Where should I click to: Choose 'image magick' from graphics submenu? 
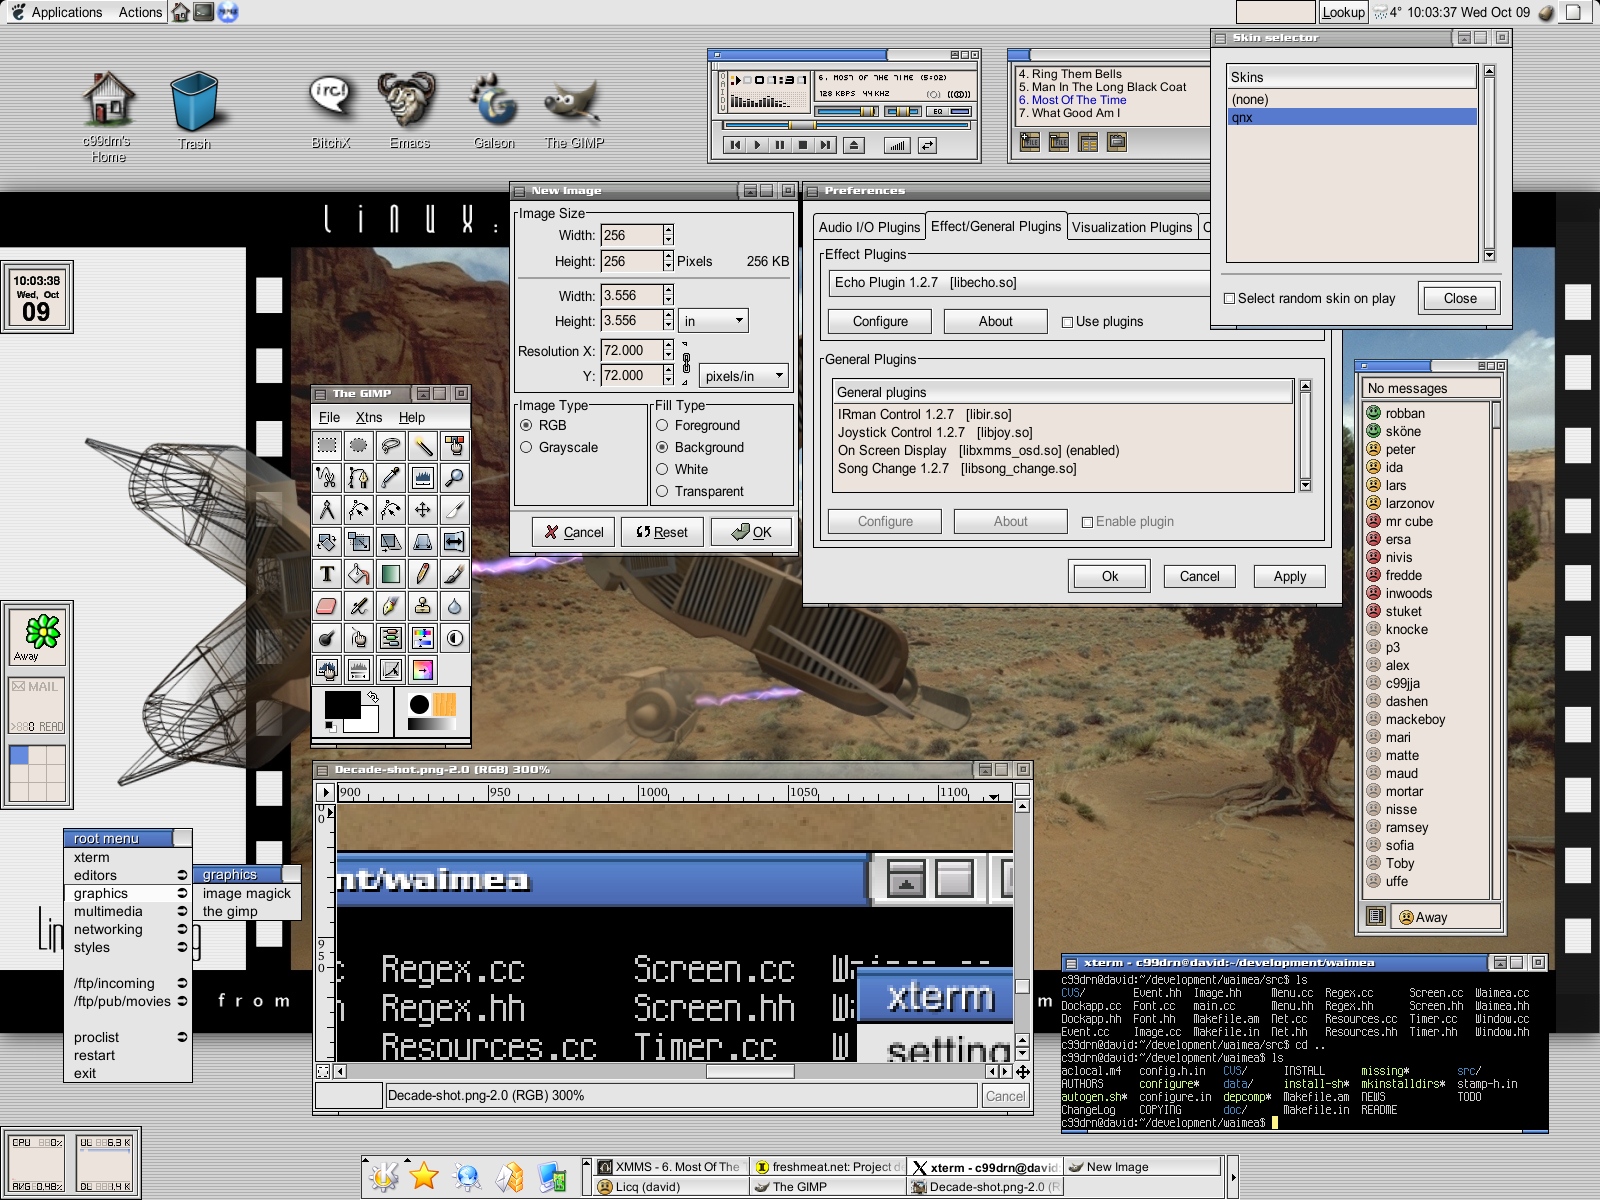(246, 893)
